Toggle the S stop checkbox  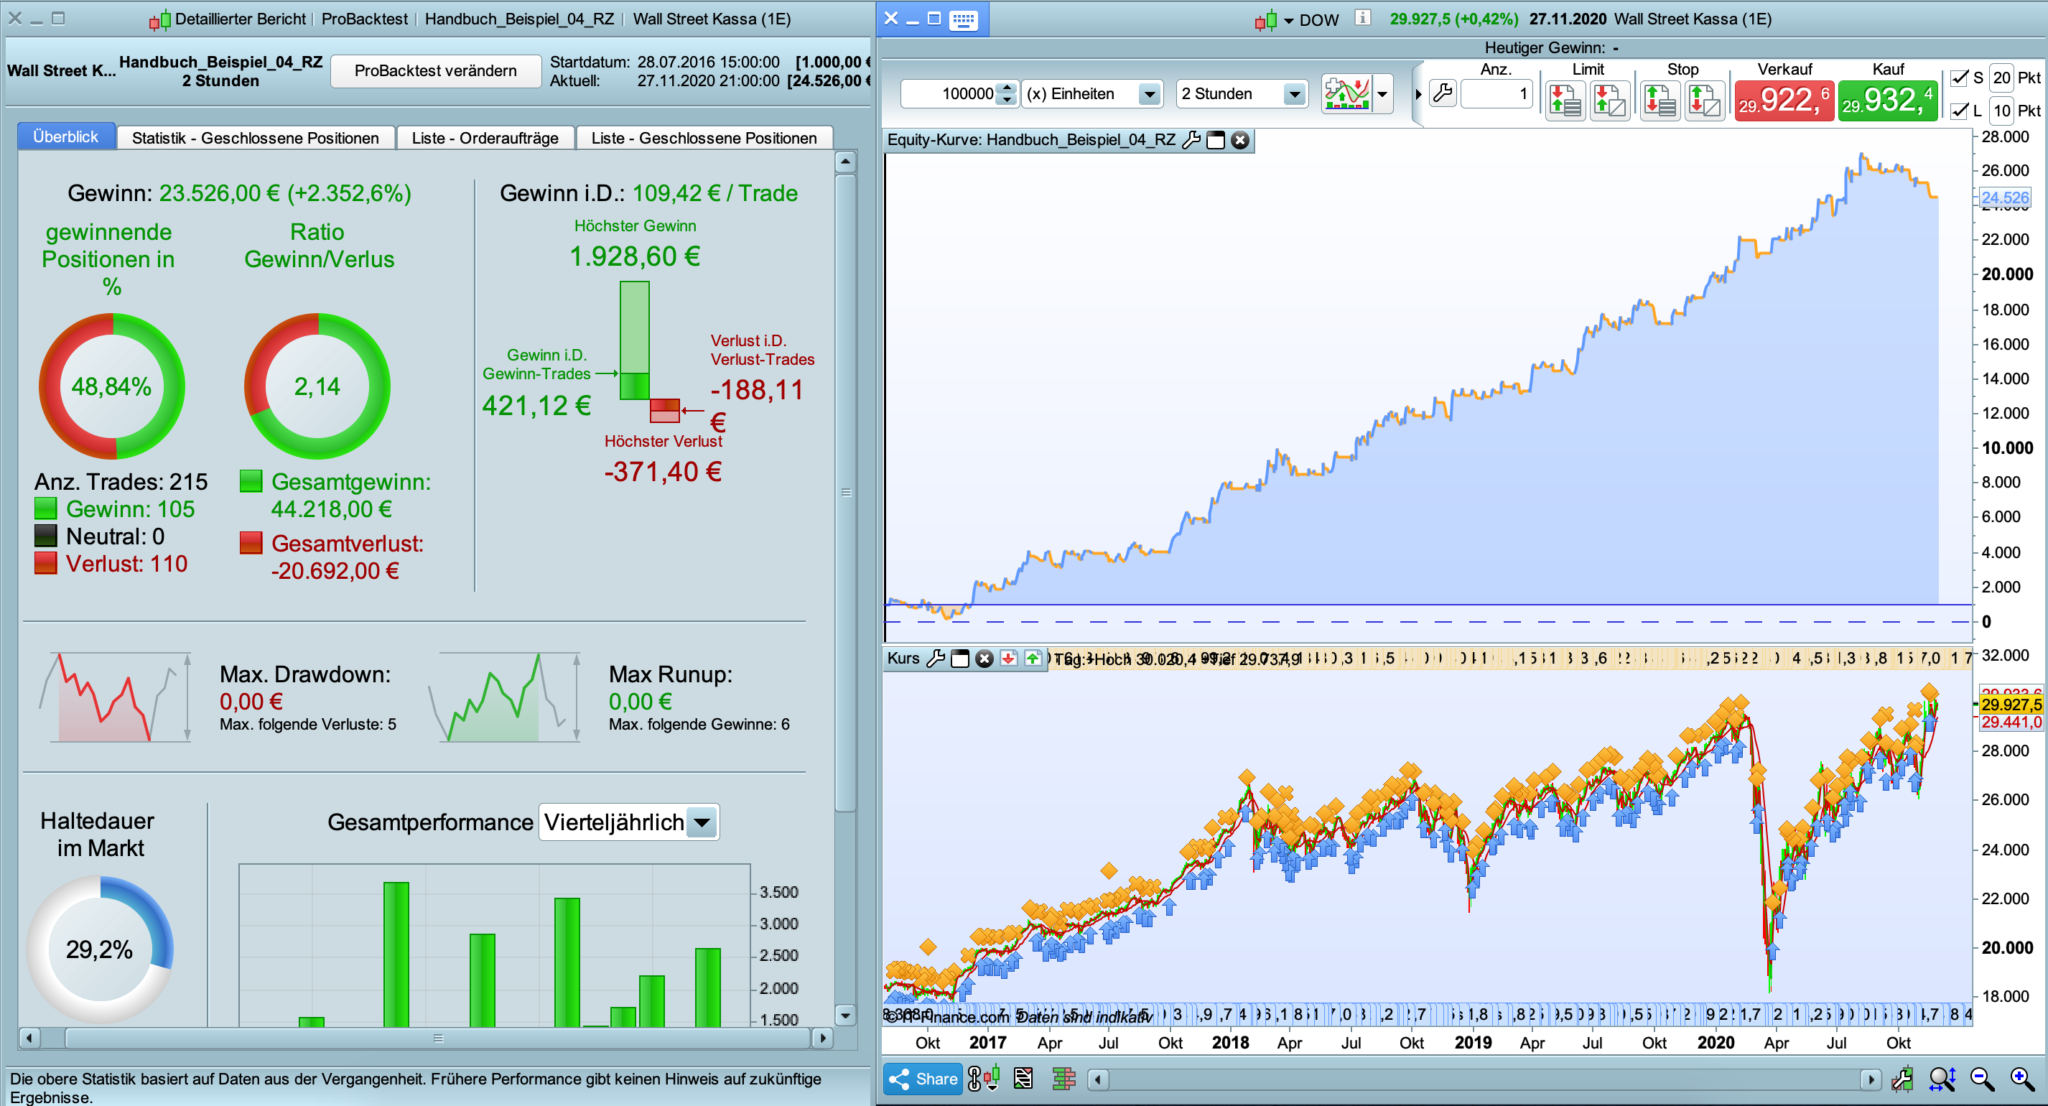(x=1960, y=78)
